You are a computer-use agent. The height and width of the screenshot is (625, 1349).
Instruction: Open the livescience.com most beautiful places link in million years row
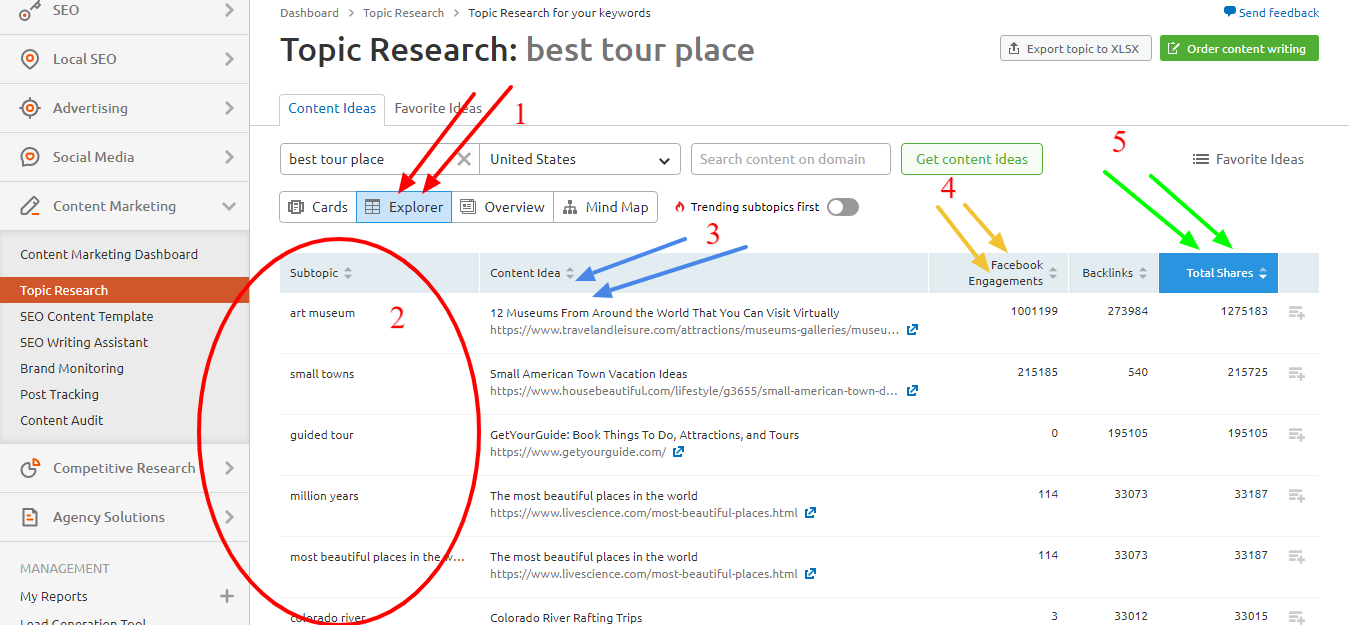point(644,513)
